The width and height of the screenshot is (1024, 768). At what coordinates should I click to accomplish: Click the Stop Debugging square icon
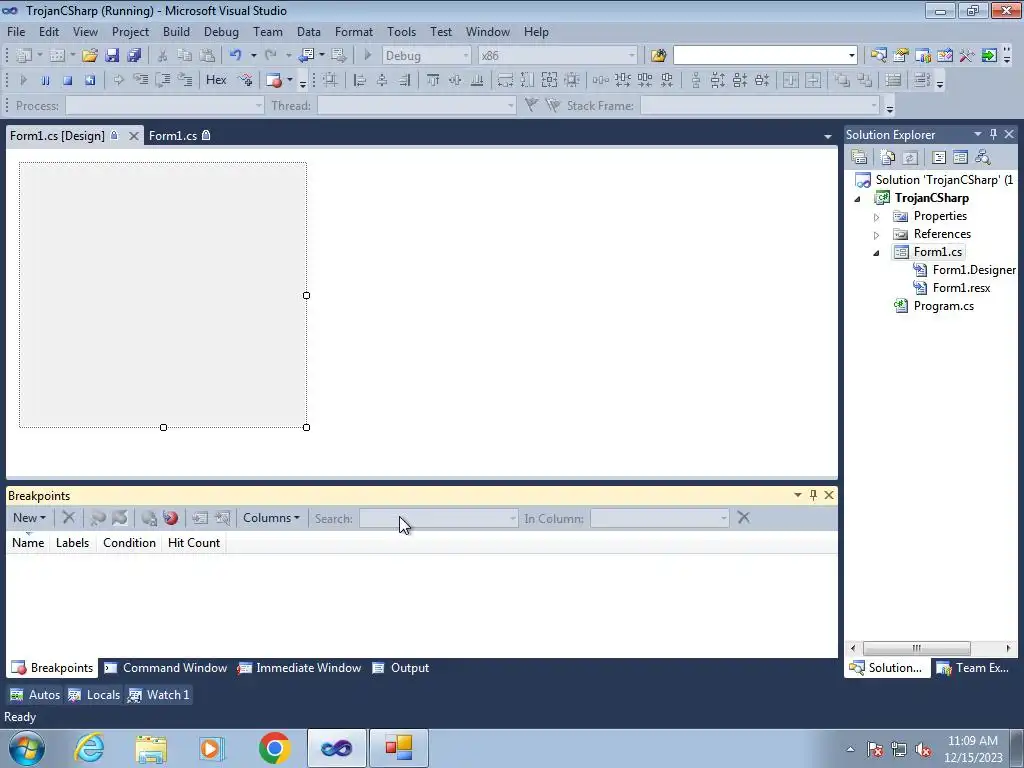[x=67, y=80]
